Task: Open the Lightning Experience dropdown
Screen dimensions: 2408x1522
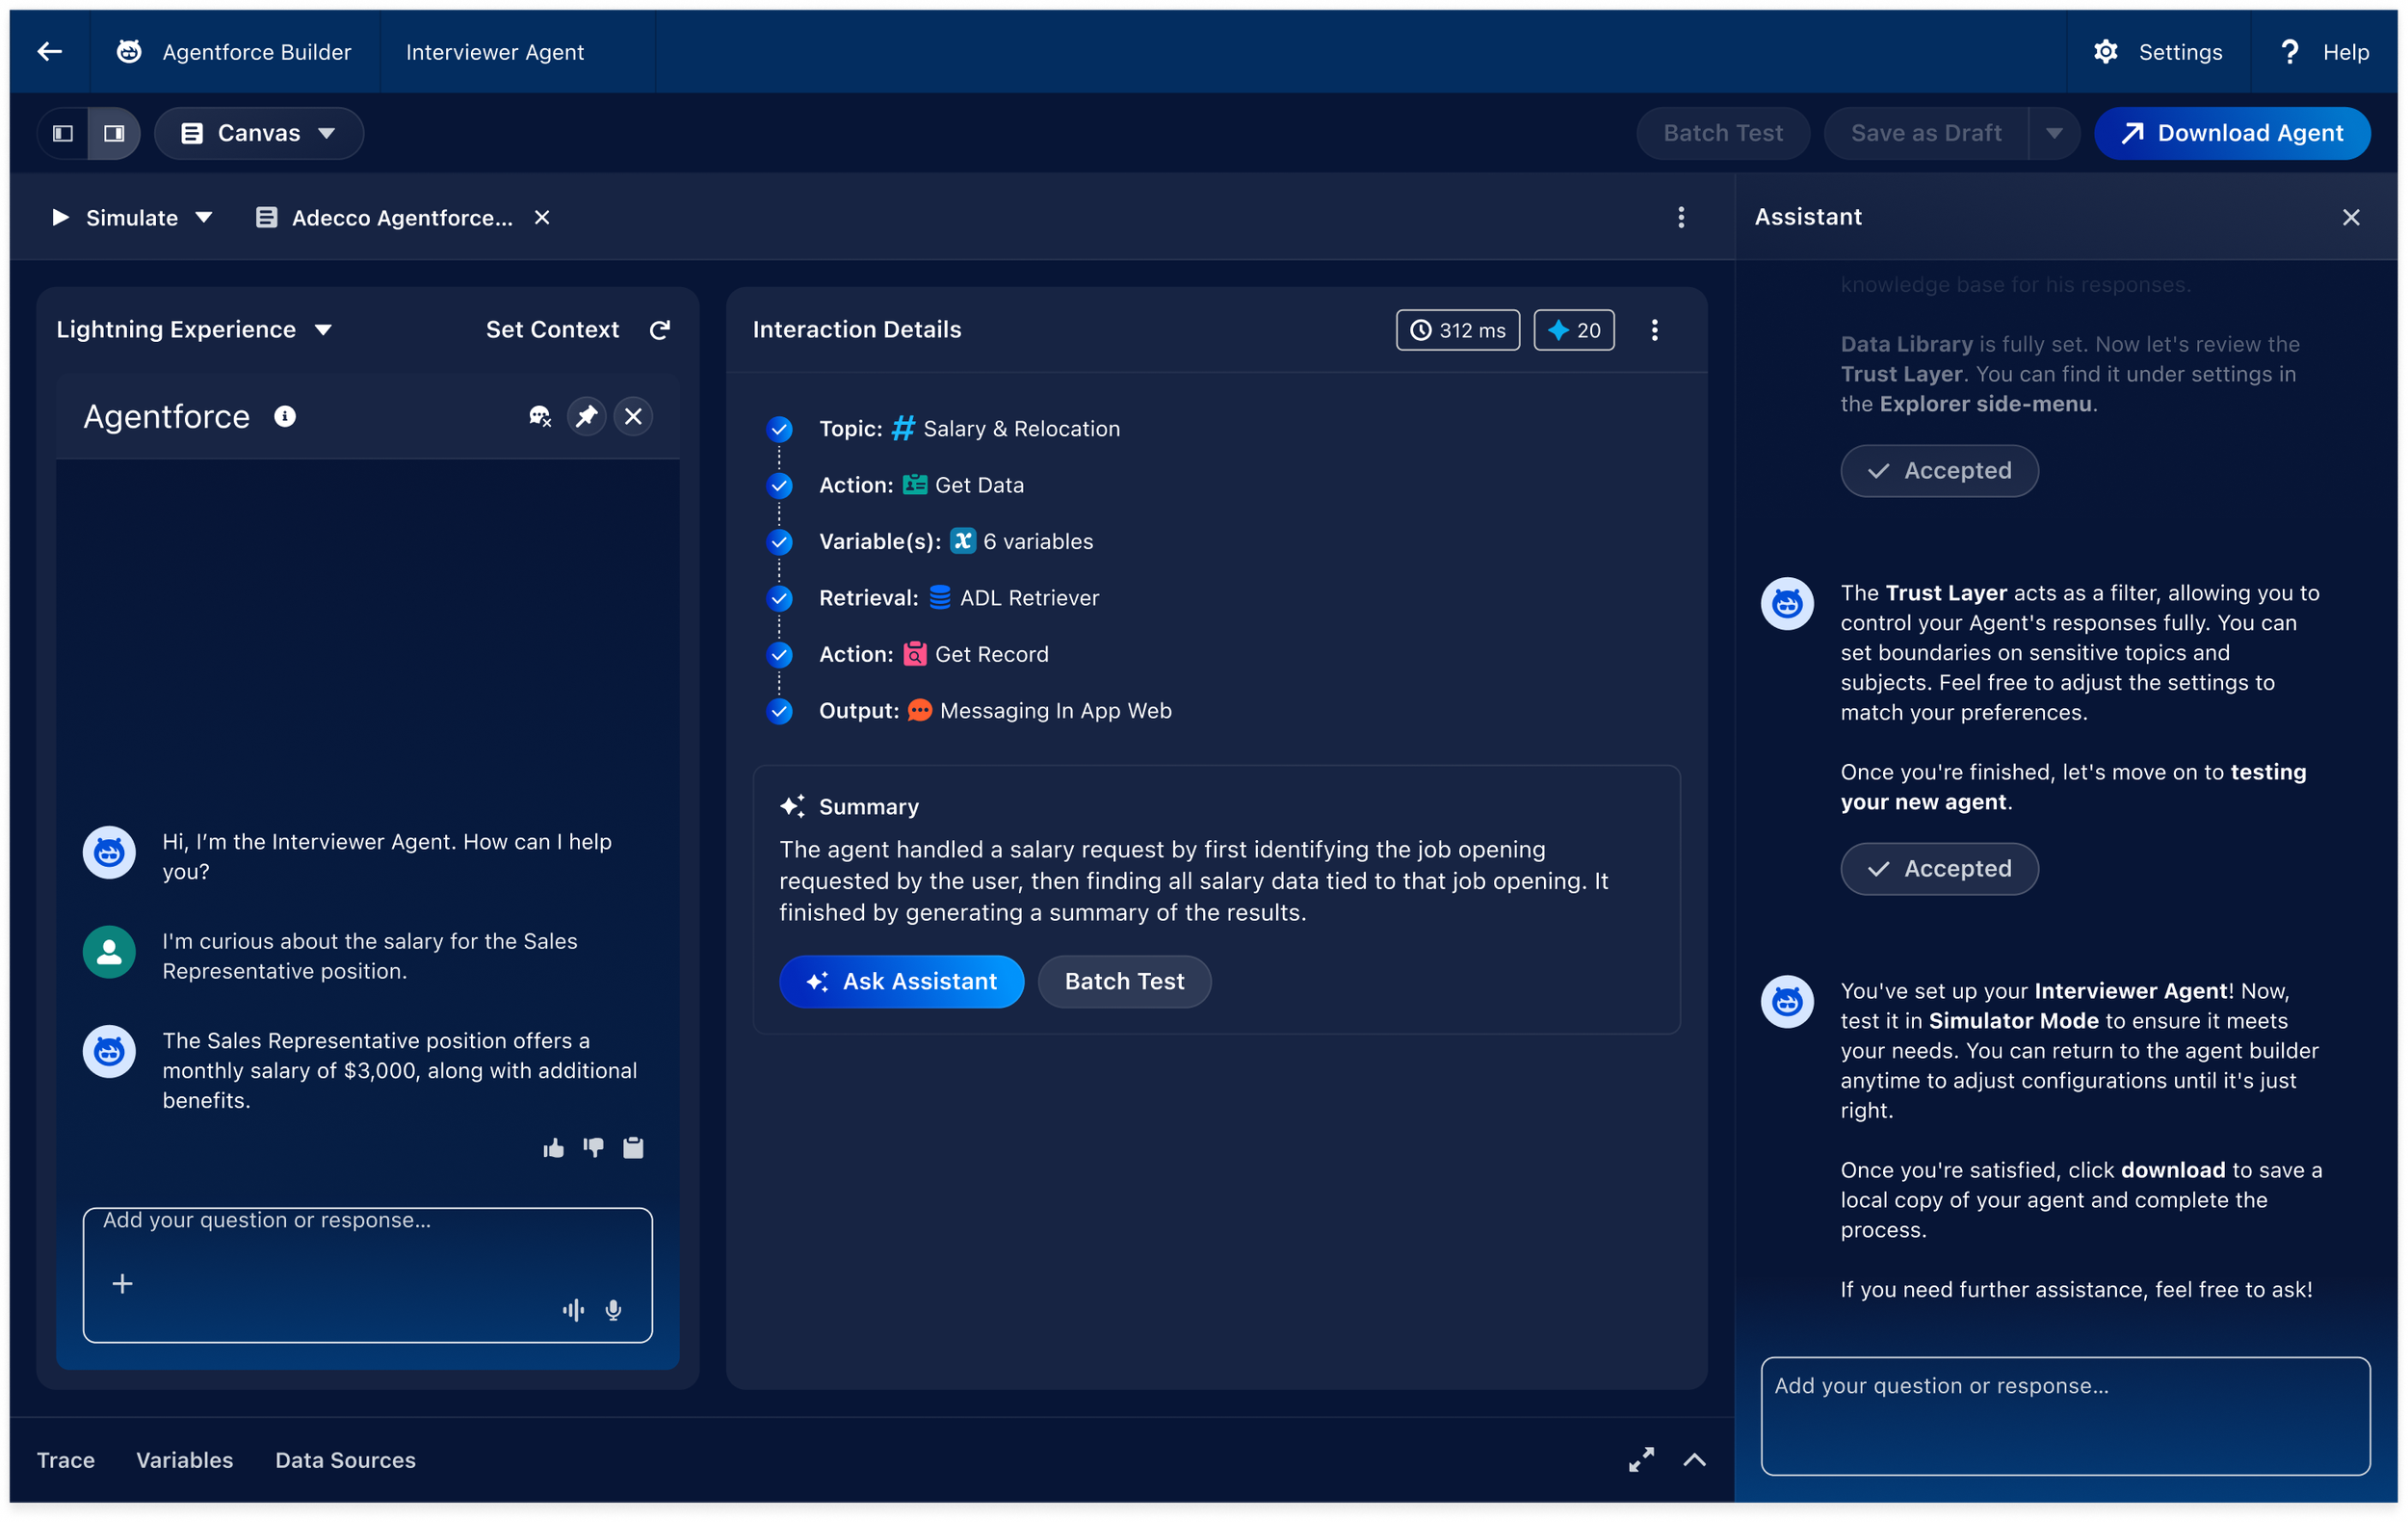Action: (x=193, y=329)
